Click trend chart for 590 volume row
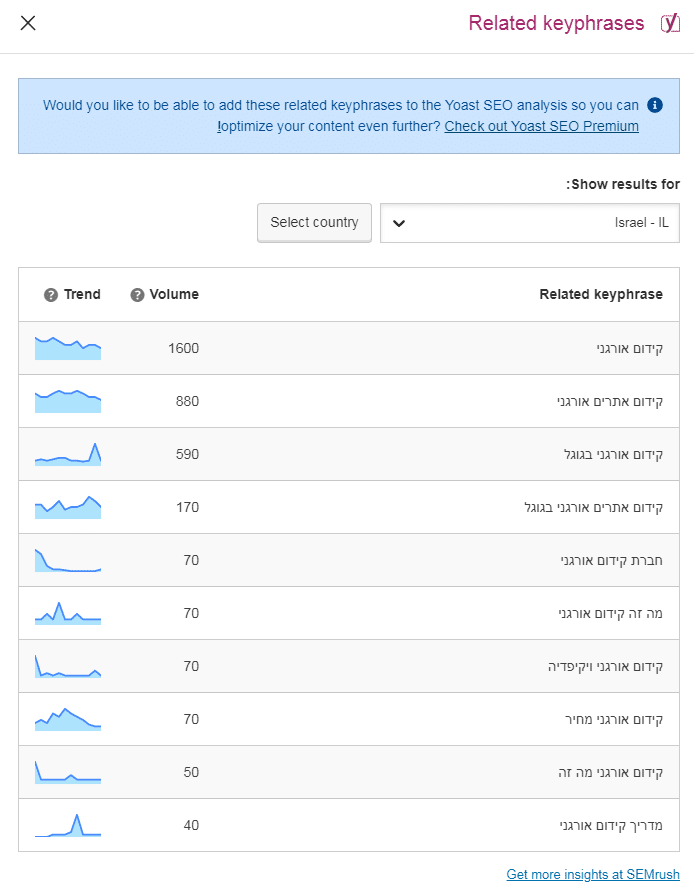The width and height of the screenshot is (694, 894). (68, 454)
